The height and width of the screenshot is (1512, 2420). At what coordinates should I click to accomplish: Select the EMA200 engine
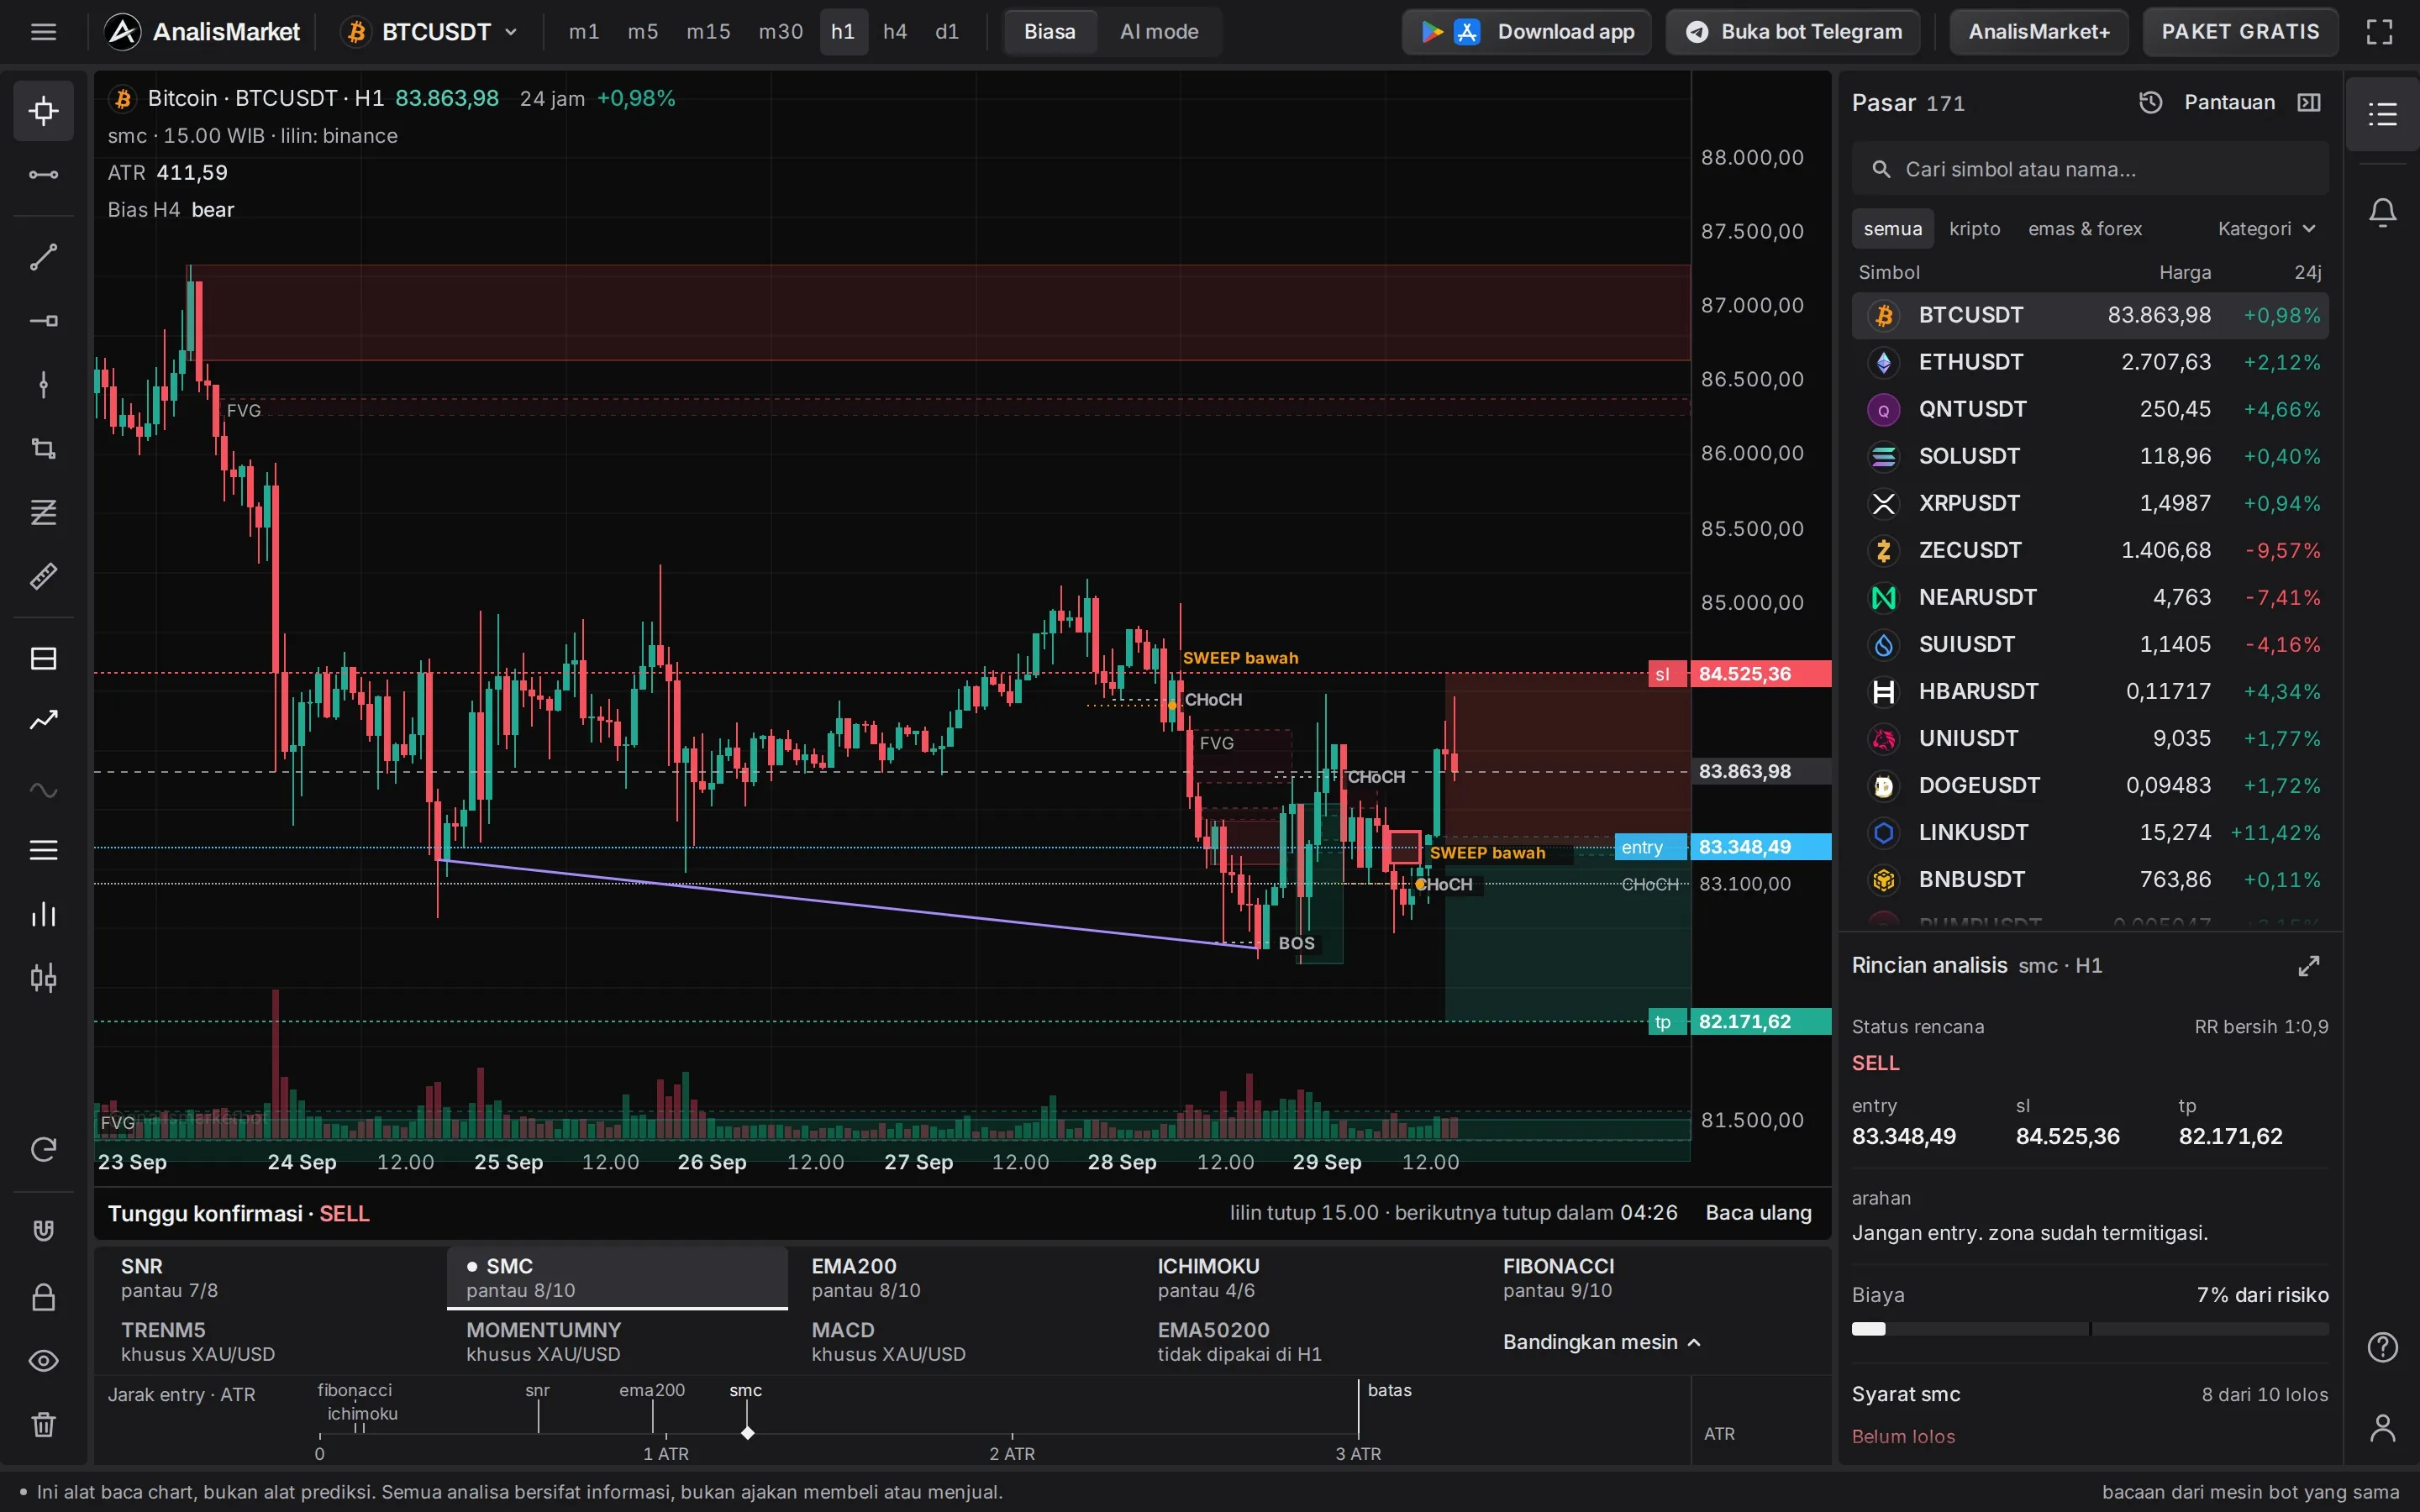point(963,1278)
